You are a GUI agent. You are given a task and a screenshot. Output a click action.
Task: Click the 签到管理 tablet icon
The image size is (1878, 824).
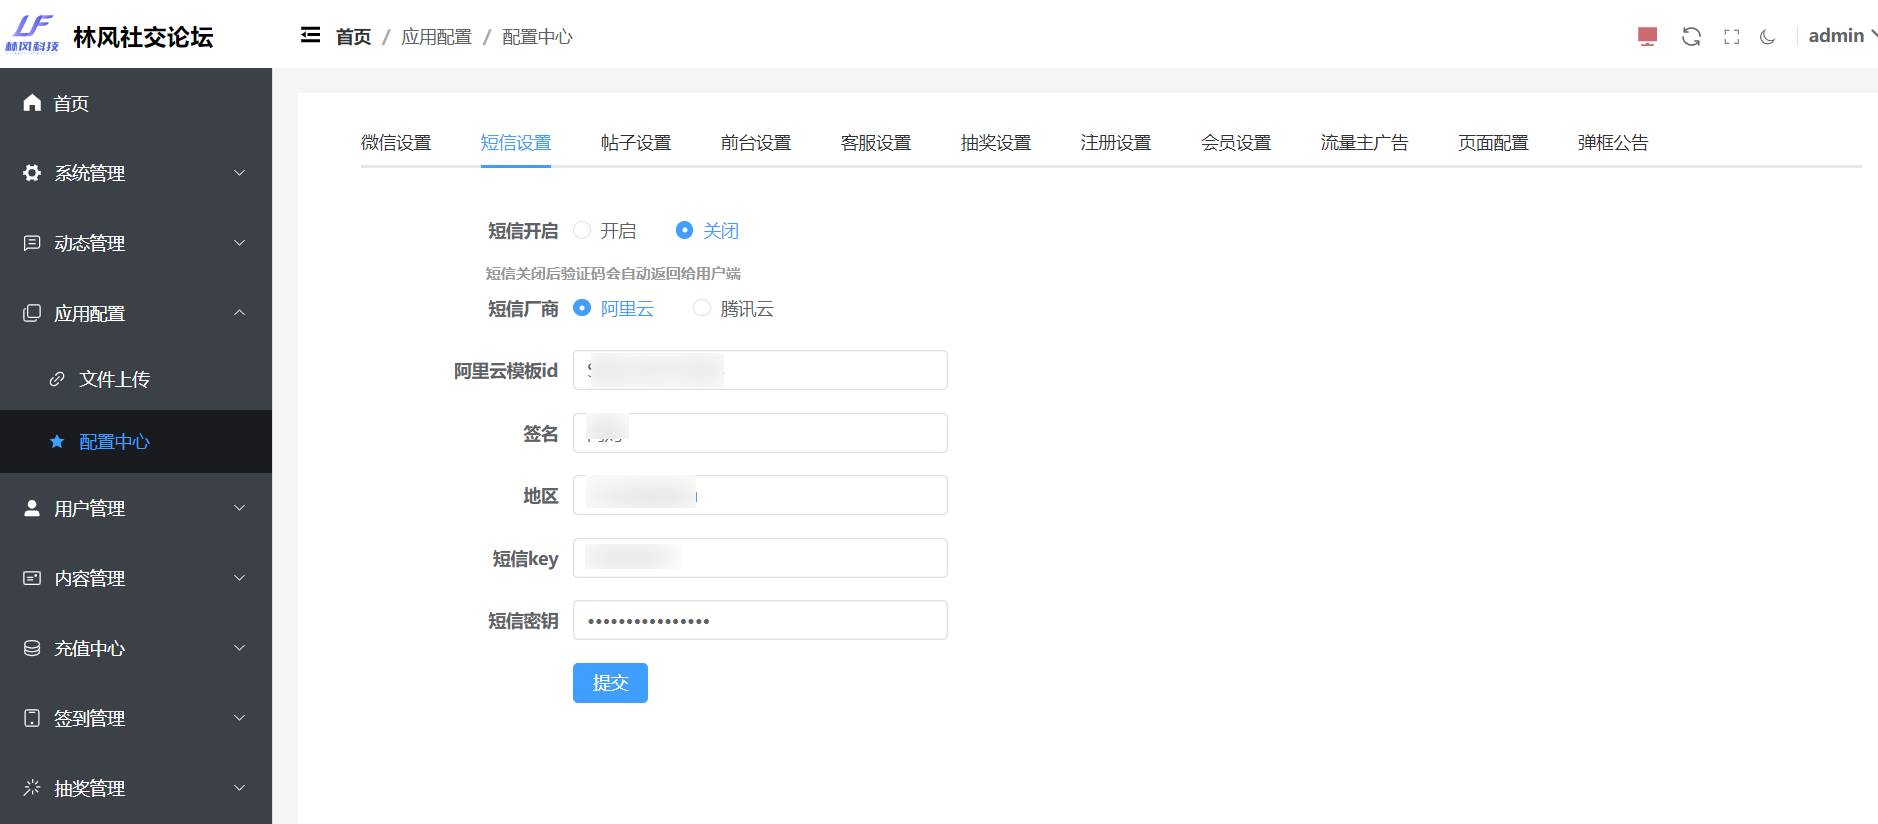tap(32, 718)
